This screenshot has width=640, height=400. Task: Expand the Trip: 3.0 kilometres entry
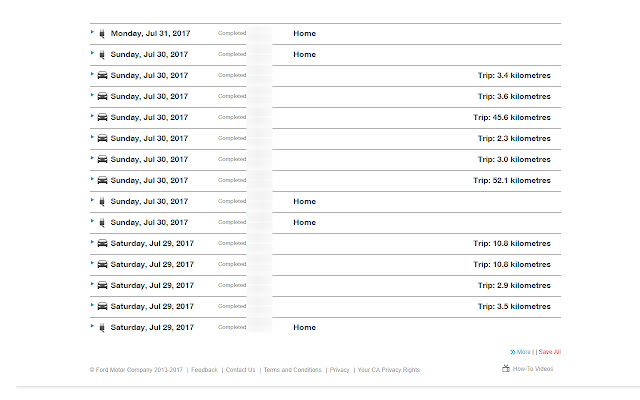[92, 158]
